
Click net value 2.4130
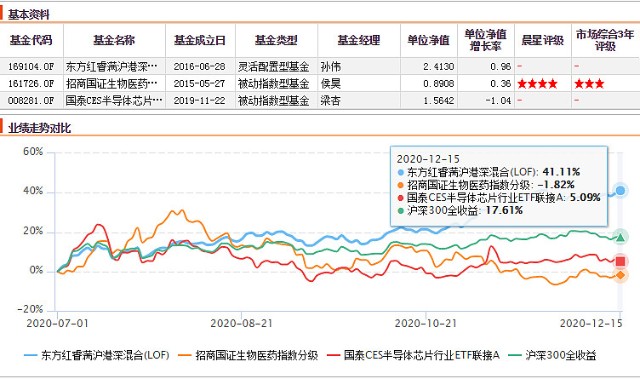pos(439,66)
